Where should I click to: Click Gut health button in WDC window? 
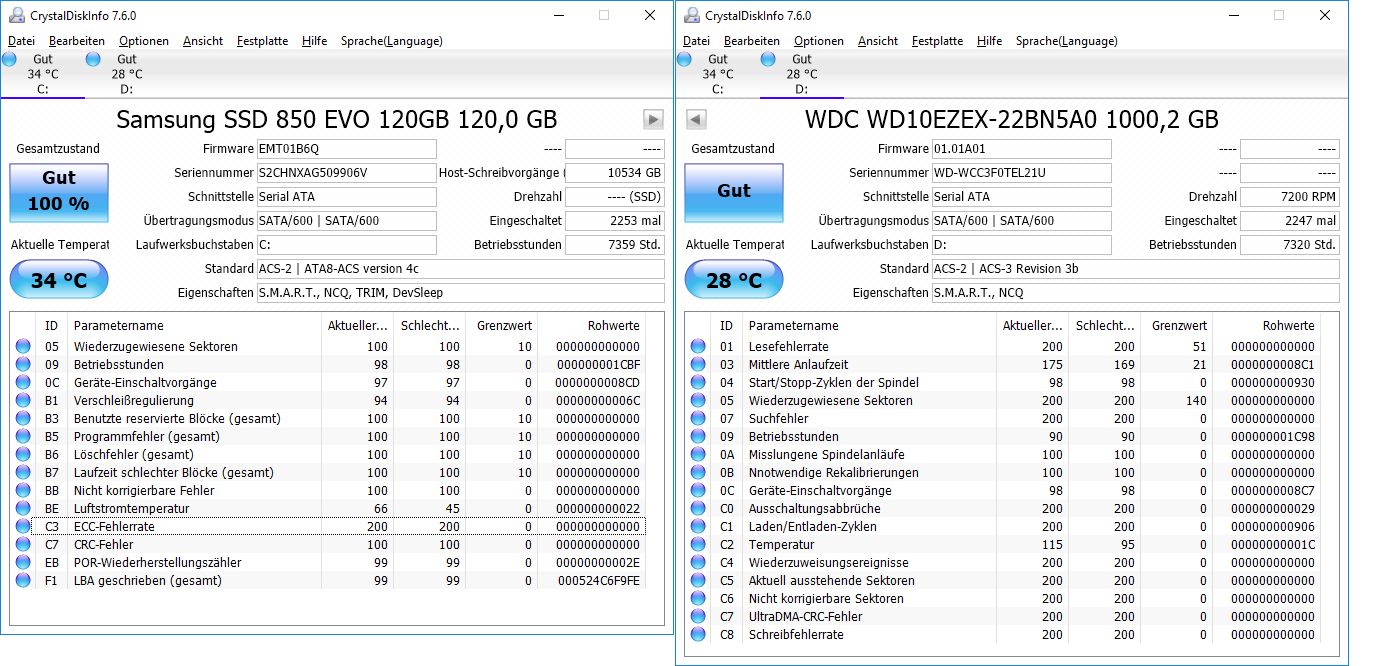coord(733,192)
